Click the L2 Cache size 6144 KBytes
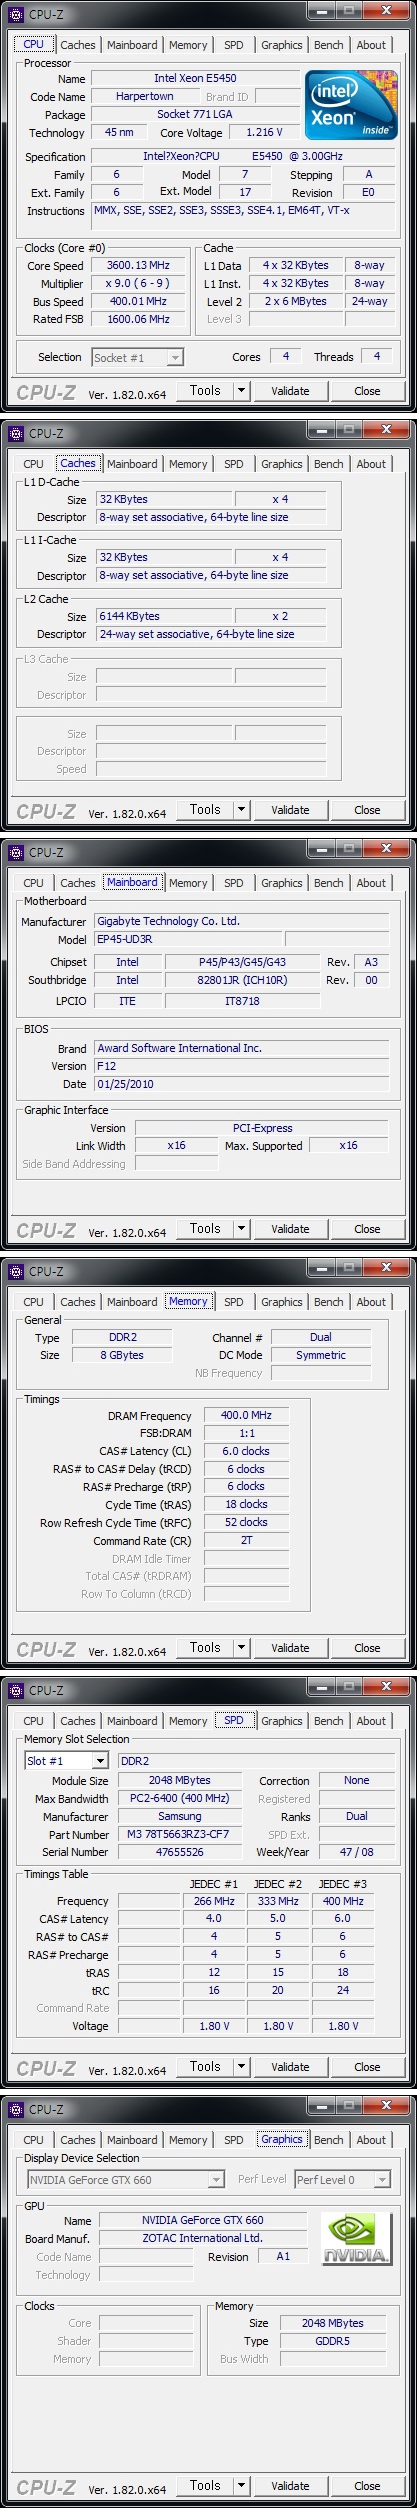Image resolution: width=417 pixels, height=2508 pixels. (x=162, y=616)
